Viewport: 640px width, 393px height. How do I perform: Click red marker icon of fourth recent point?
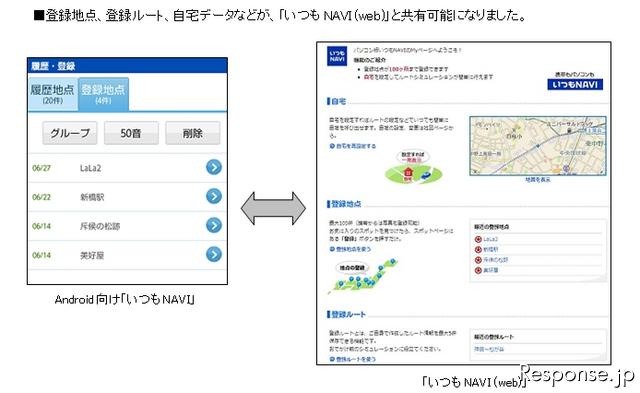click(x=478, y=270)
